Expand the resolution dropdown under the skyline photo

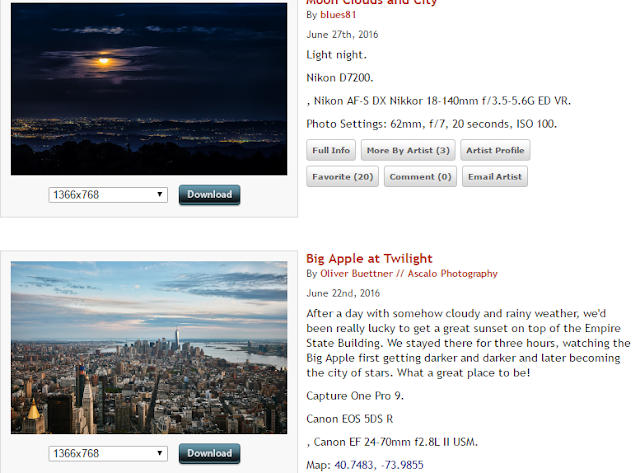[x=108, y=453]
